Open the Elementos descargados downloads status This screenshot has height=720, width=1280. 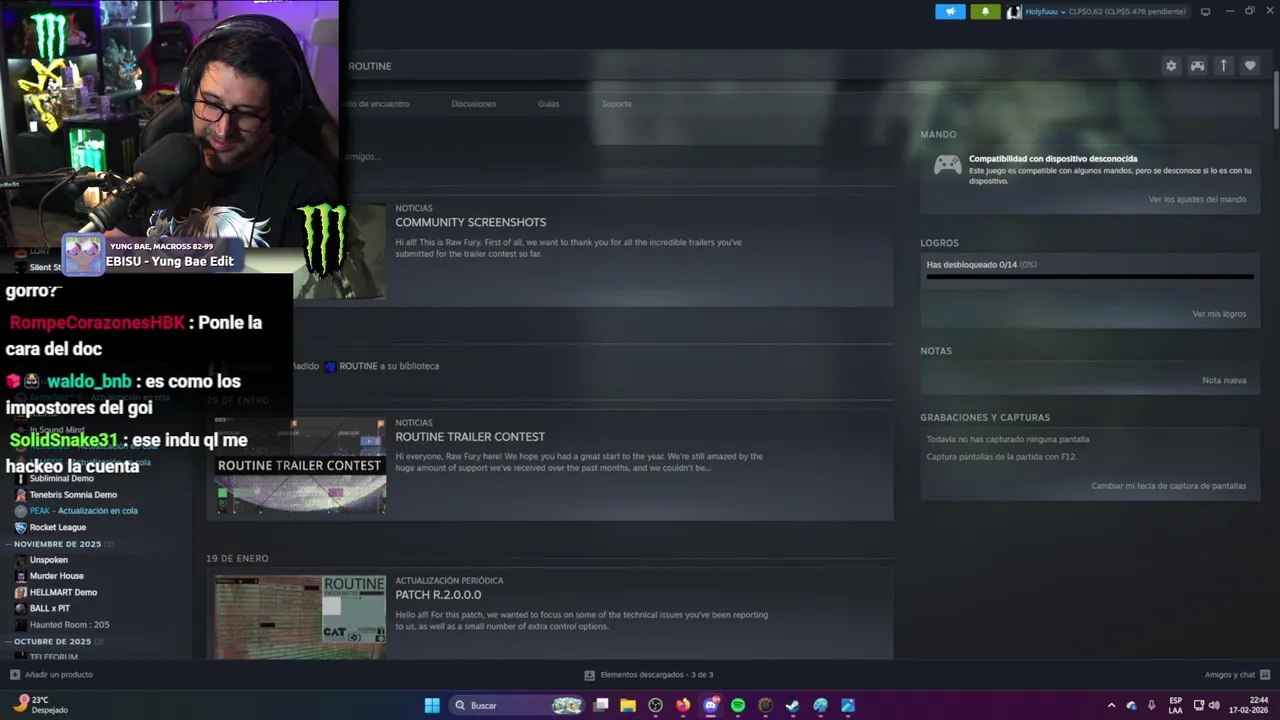649,675
